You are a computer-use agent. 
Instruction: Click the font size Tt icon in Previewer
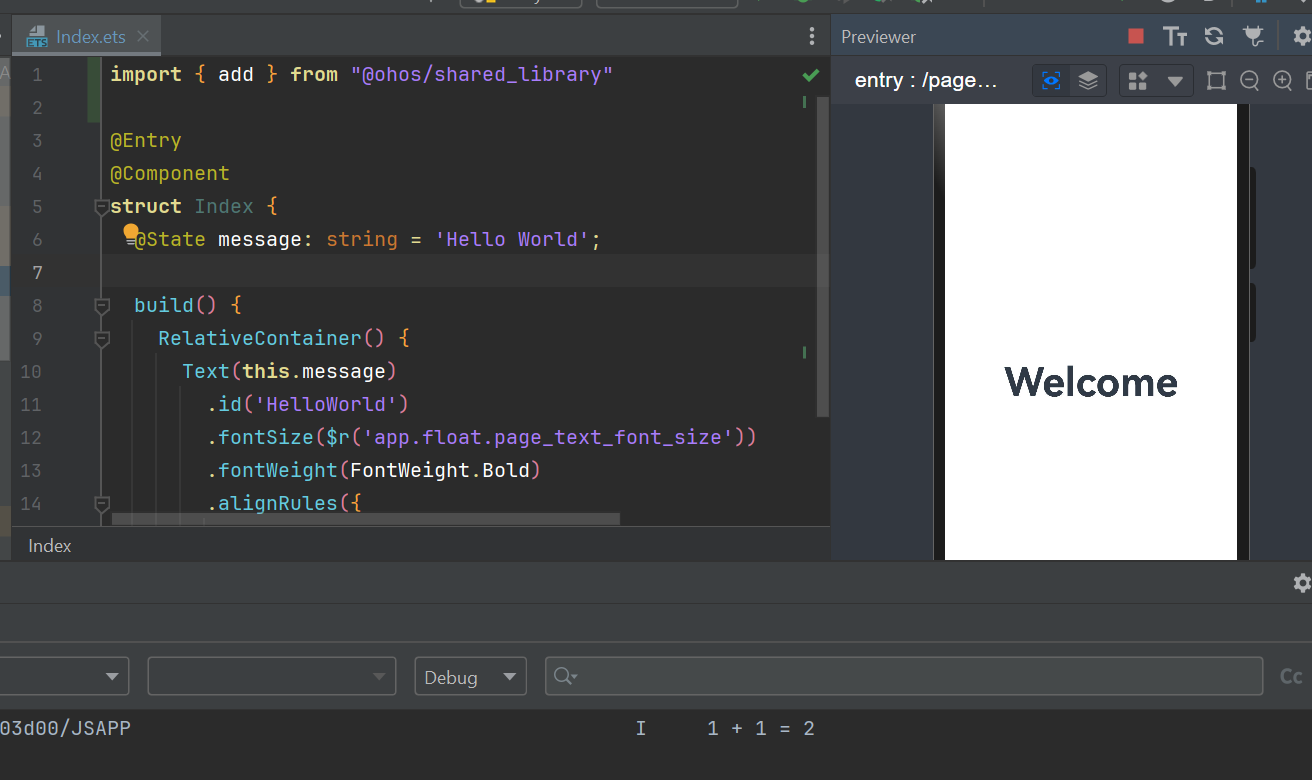coord(1175,37)
